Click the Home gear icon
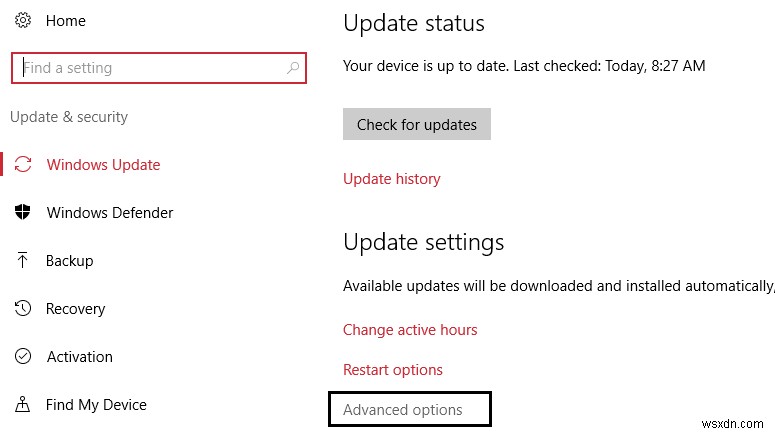 click(x=22, y=20)
